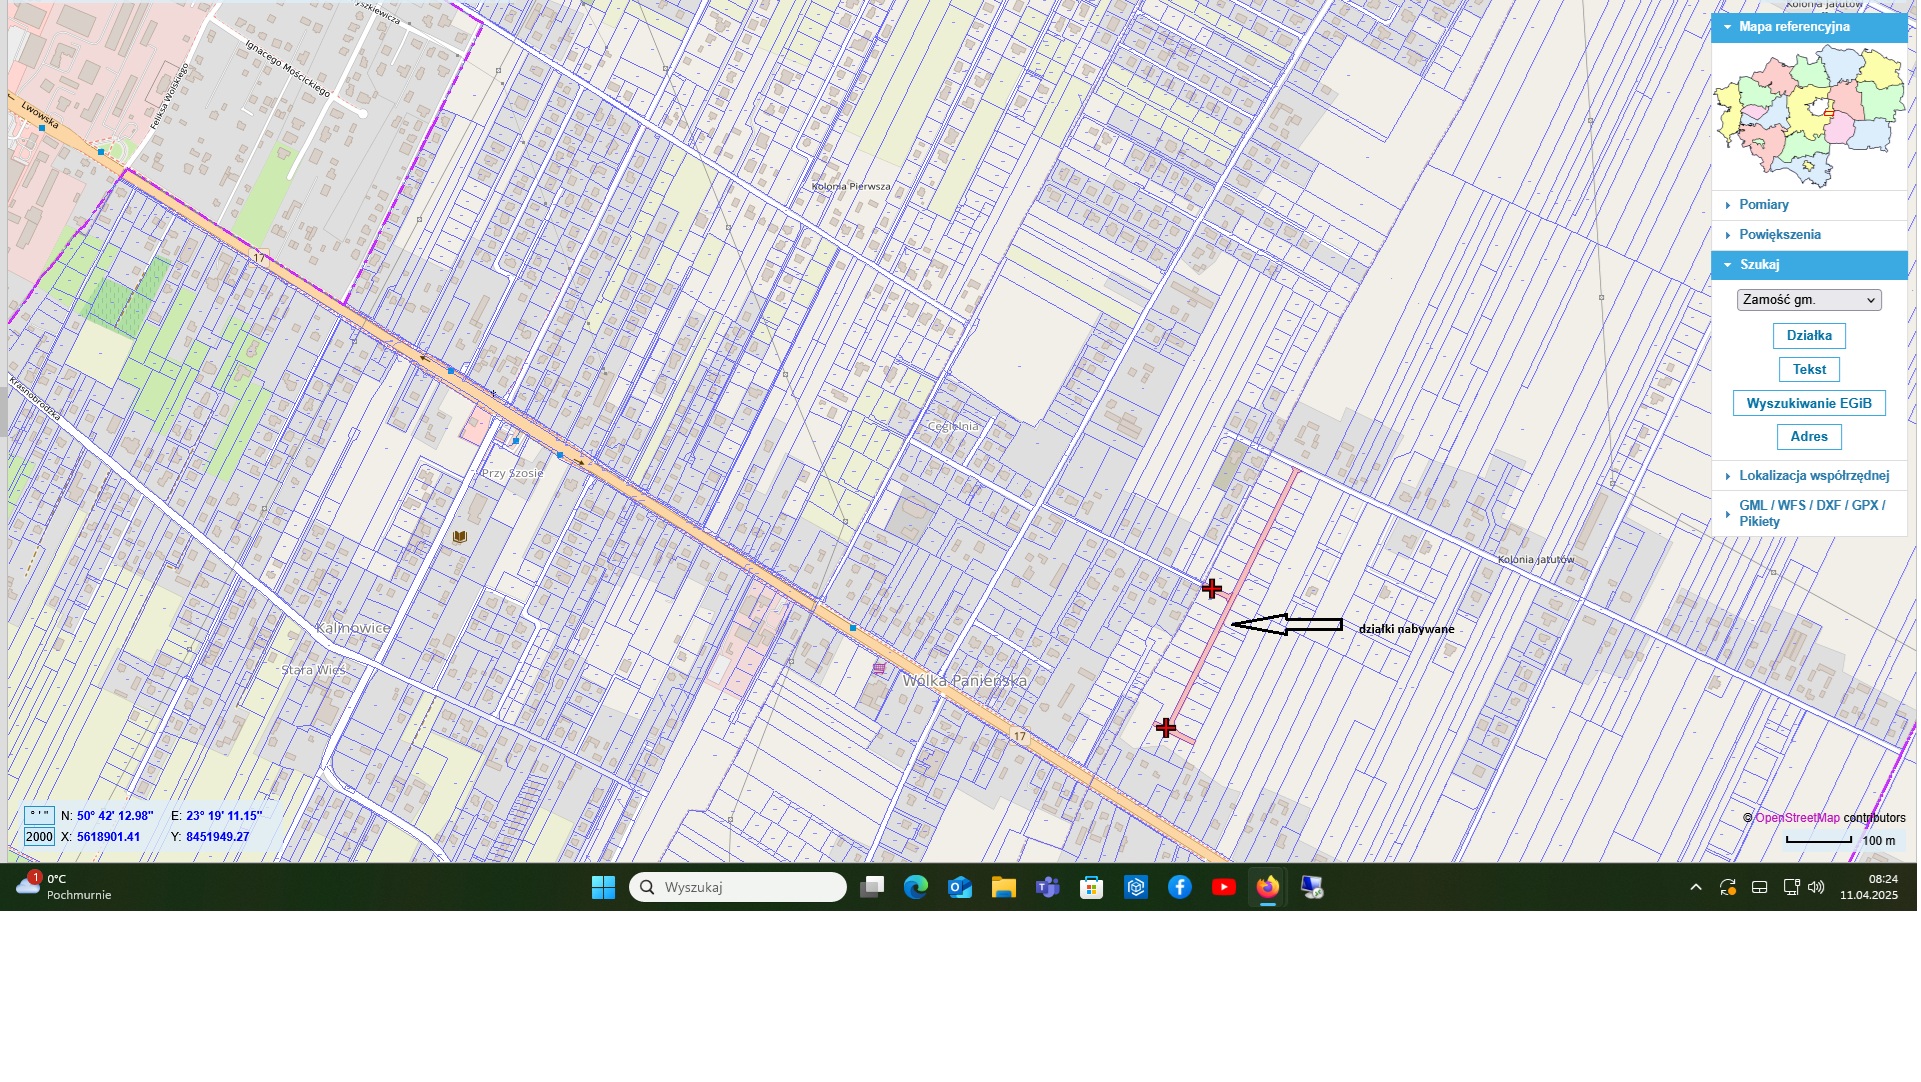Click the Wyszukiwanie EGiB button

(1809, 404)
